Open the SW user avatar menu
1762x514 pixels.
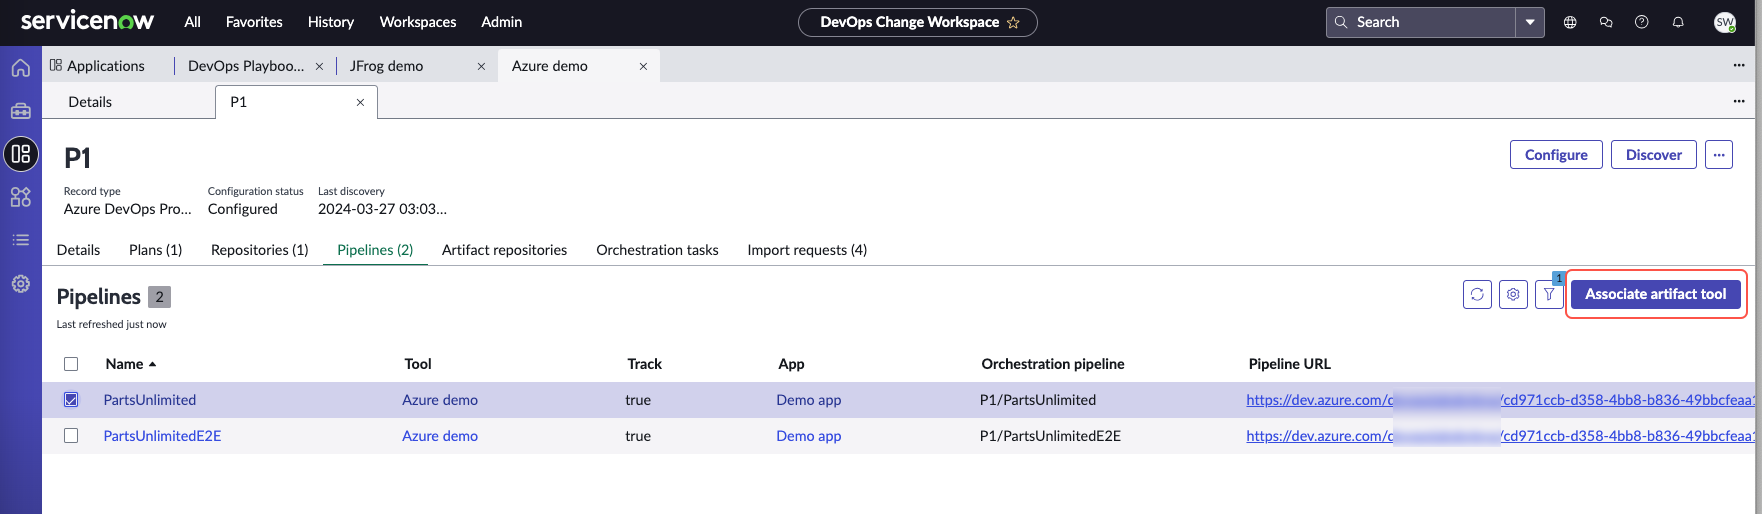(x=1725, y=22)
